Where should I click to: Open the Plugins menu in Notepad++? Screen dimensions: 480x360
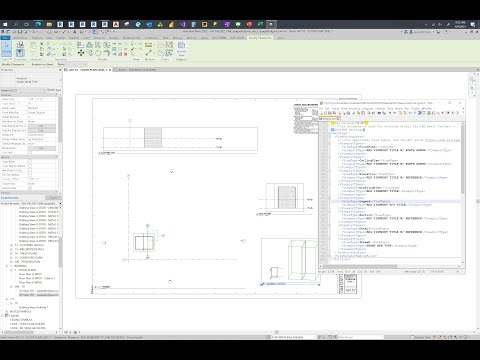pos(416,109)
